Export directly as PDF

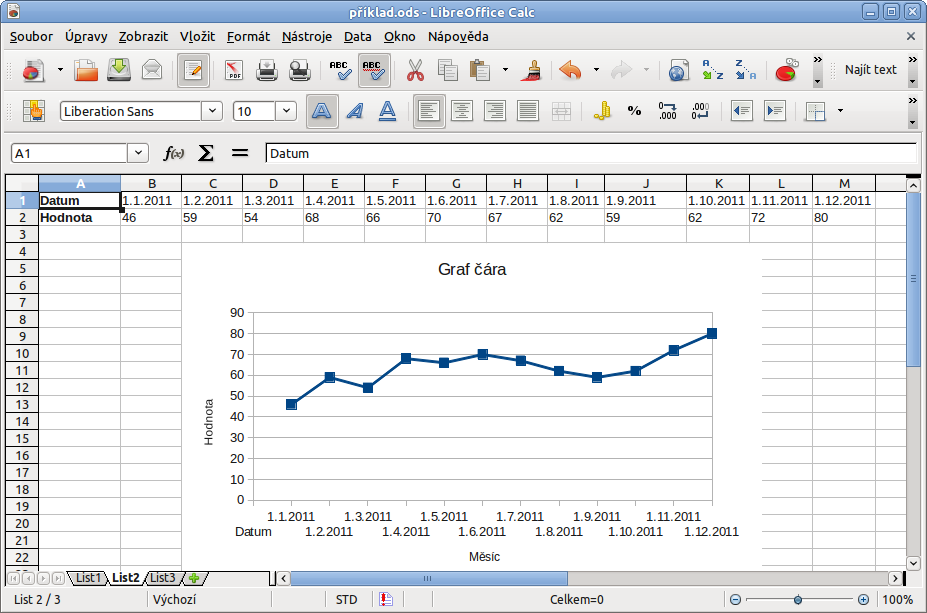pyautogui.click(x=234, y=70)
